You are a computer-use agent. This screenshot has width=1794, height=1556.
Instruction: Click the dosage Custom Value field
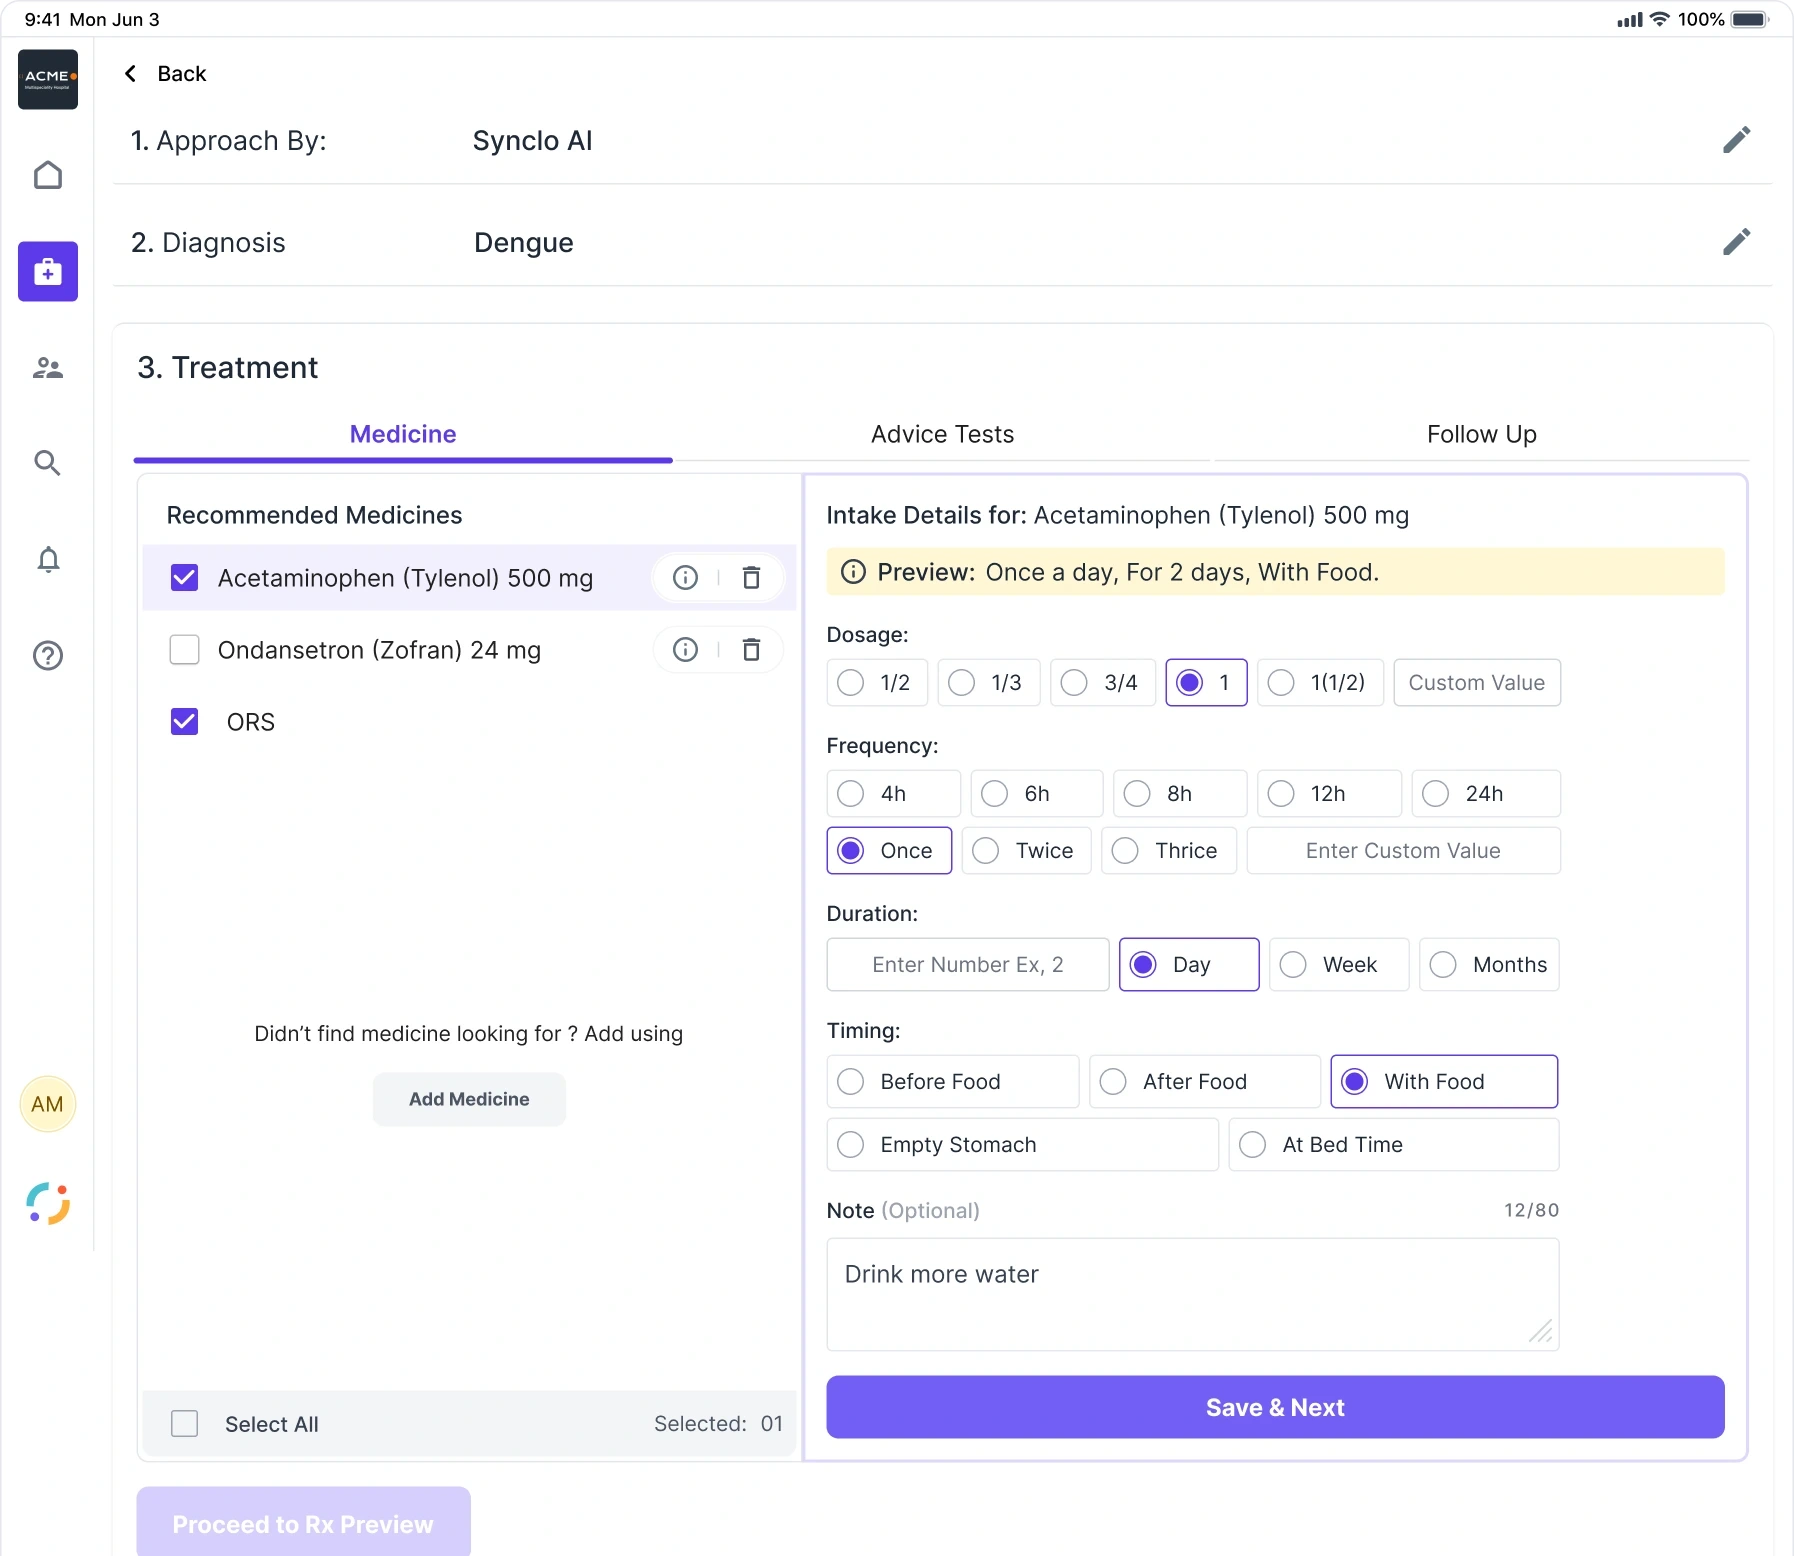coord(1477,683)
